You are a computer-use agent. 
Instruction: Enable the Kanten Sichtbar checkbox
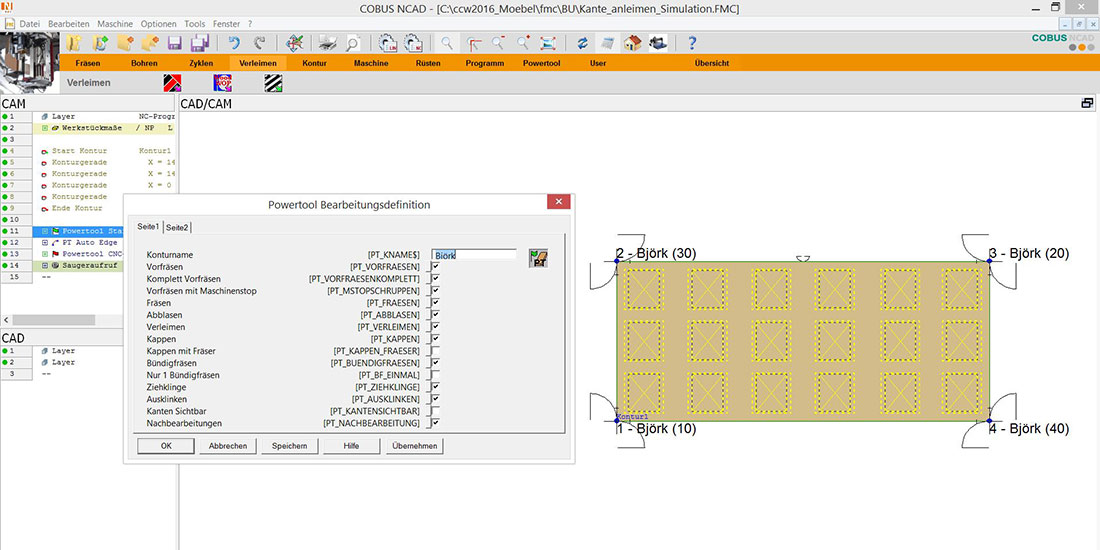click(x=435, y=411)
